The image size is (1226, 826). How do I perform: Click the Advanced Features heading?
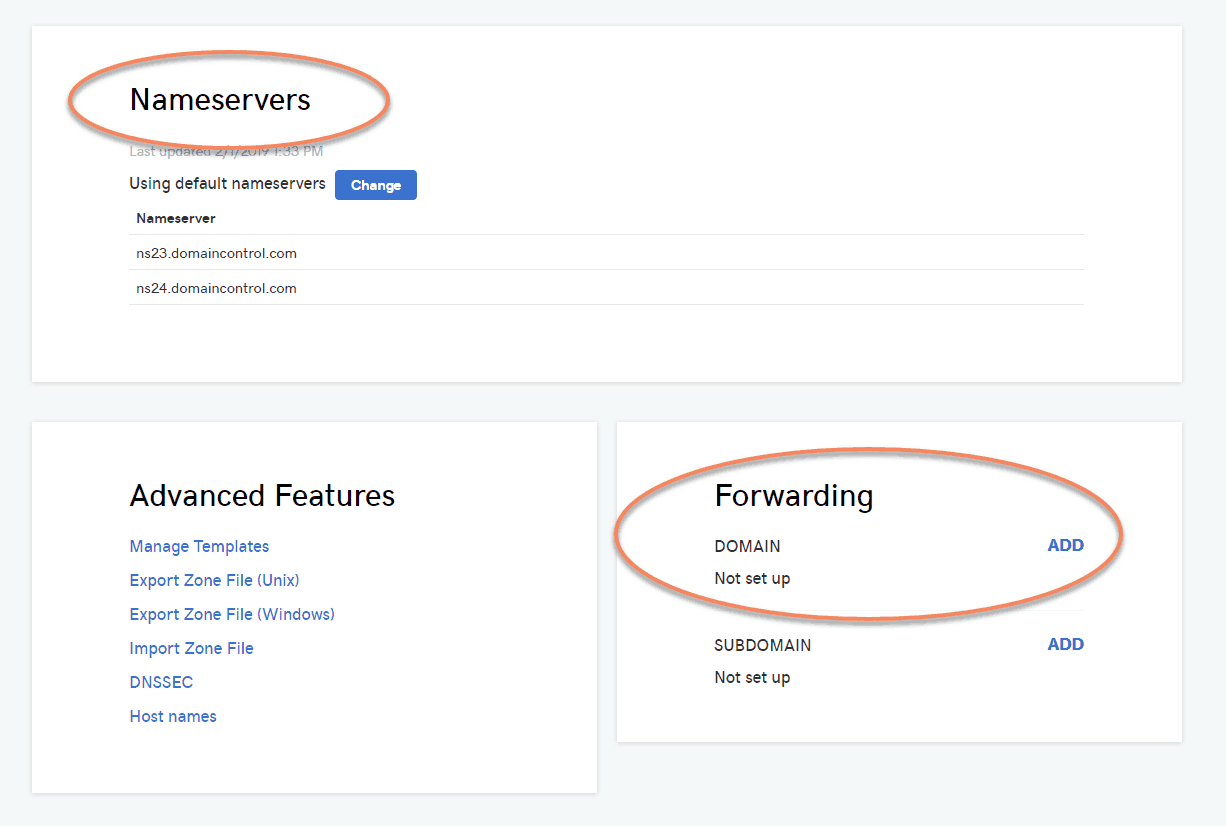pyautogui.click(x=262, y=495)
